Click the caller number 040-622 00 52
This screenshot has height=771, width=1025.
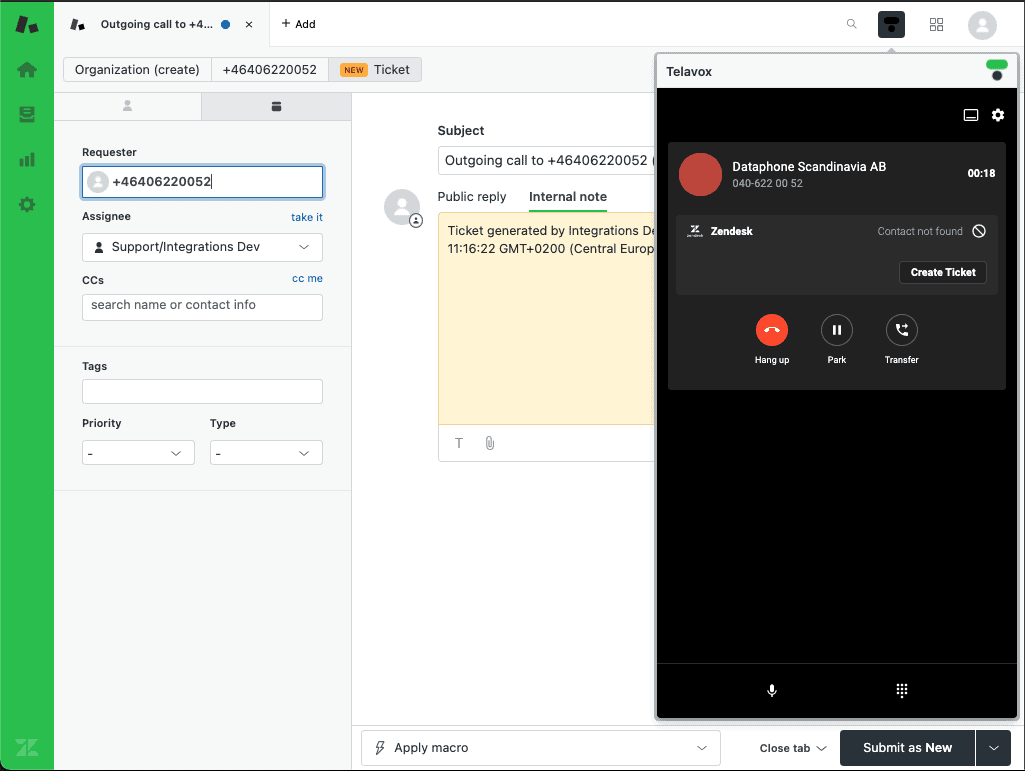point(767,184)
